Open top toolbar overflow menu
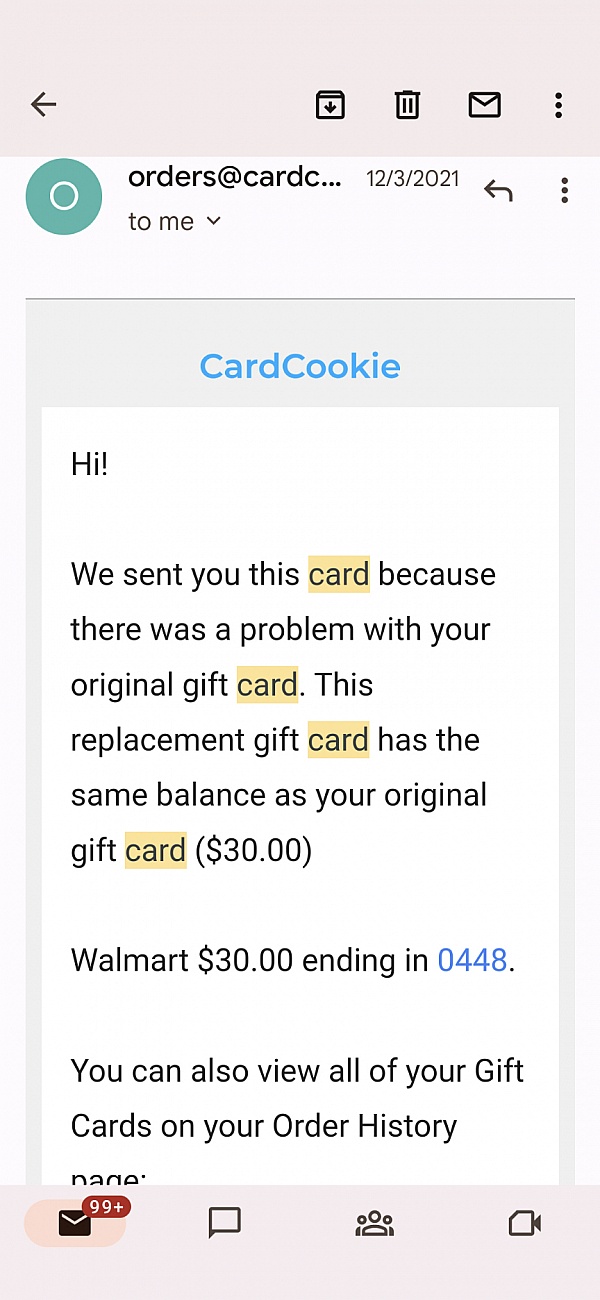The height and width of the screenshot is (1300, 600). pyautogui.click(x=558, y=104)
